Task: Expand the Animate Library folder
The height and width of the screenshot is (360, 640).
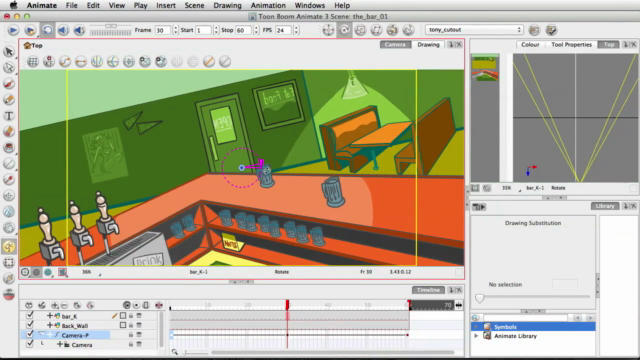Action: click(476, 336)
